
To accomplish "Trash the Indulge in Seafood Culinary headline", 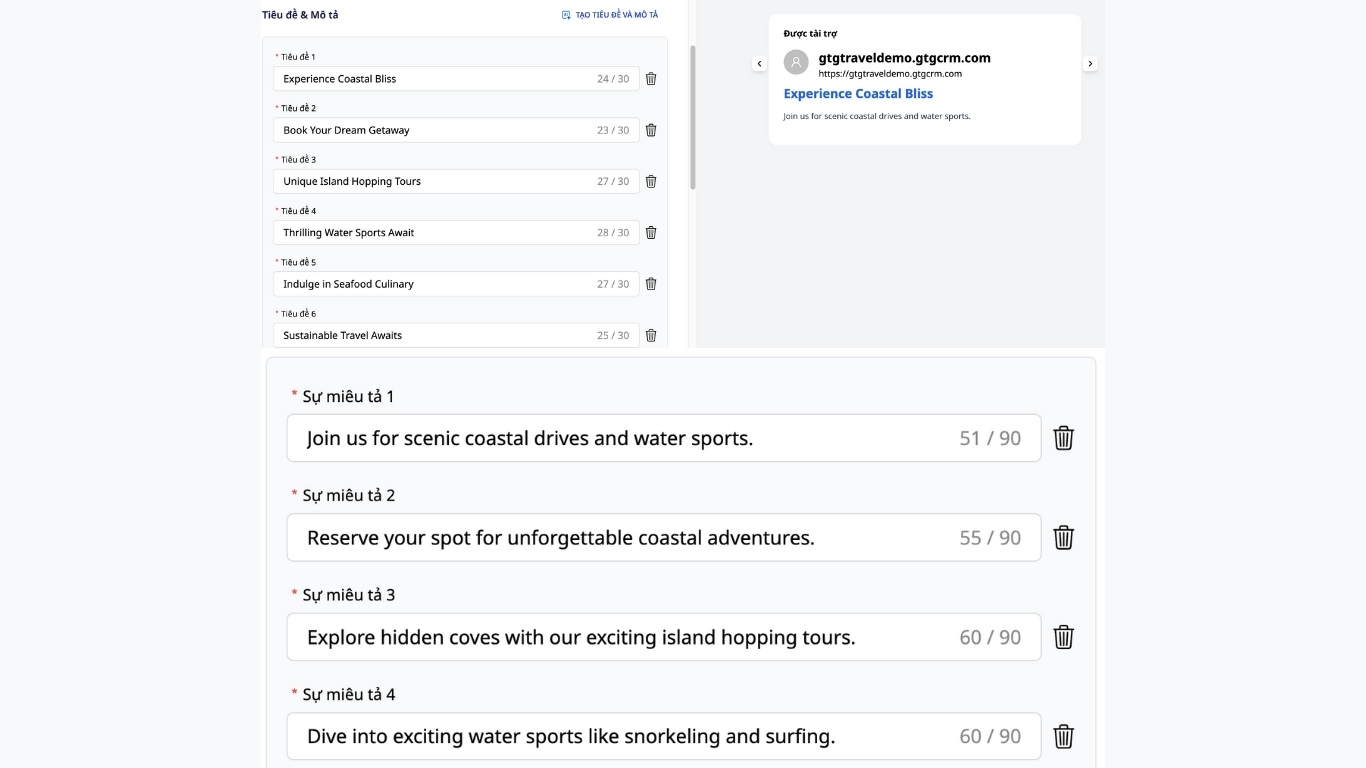I will coord(651,284).
